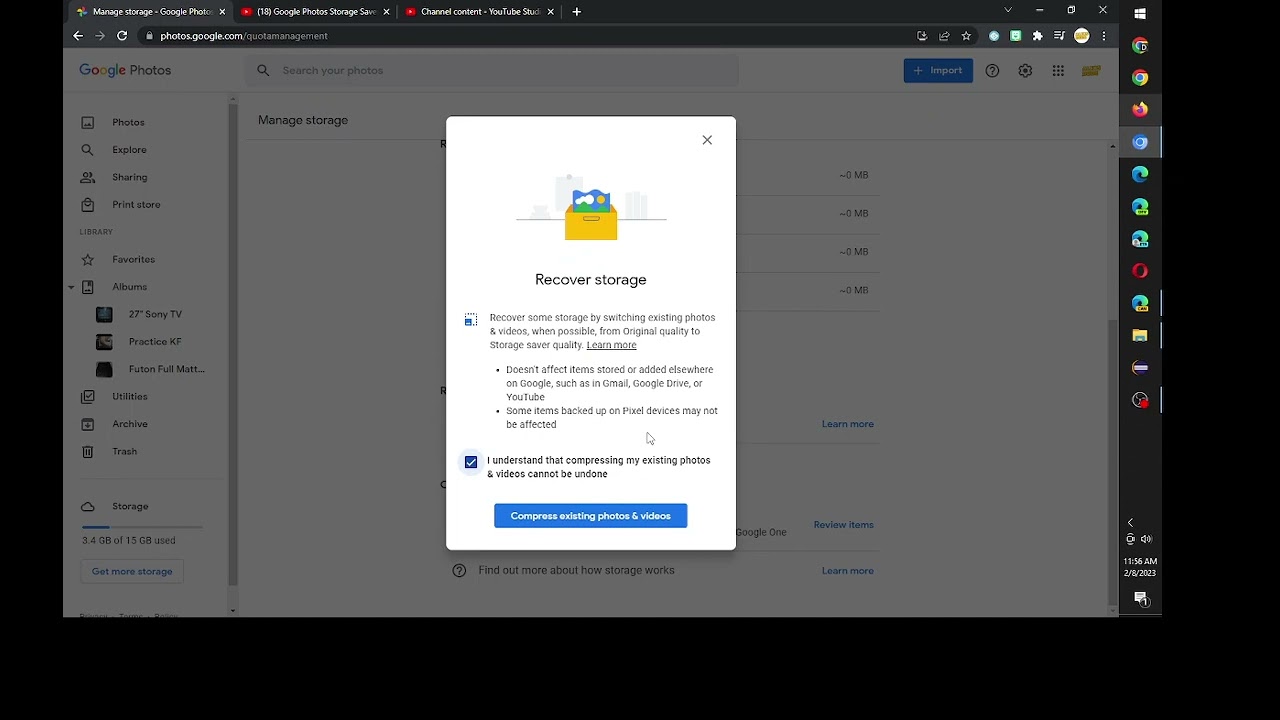Open File Explorer from the taskbar
Screen dimensions: 1280x720
tap(1140, 336)
